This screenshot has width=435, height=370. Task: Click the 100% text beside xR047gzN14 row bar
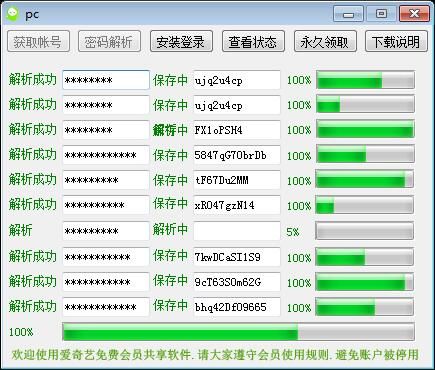point(299,206)
